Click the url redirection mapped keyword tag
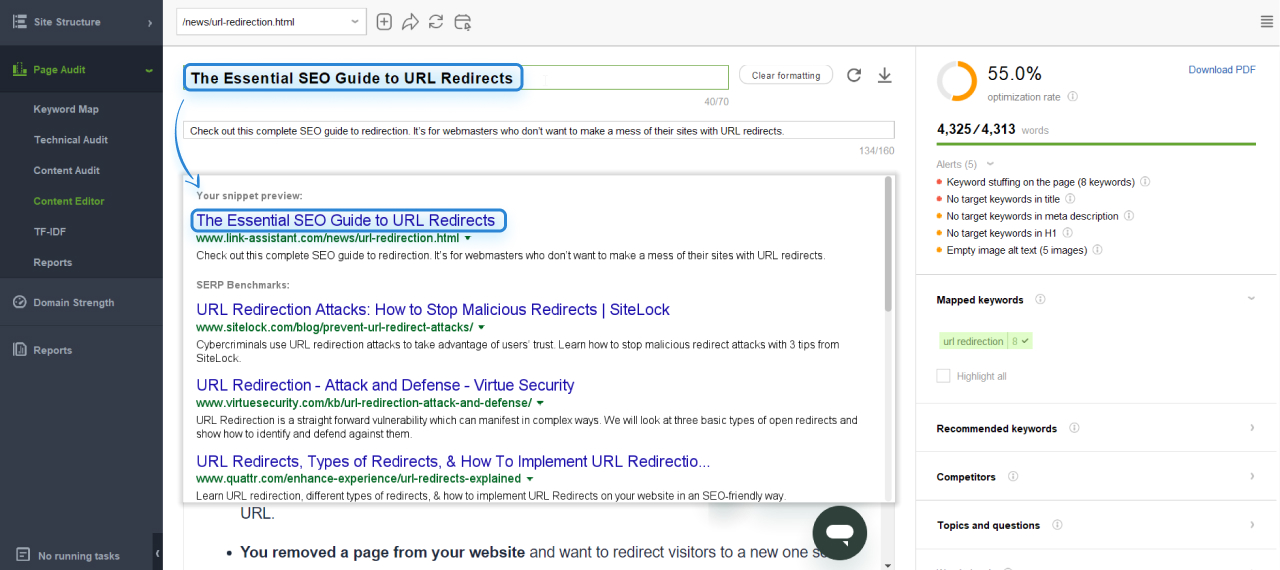The height and width of the screenshot is (570, 1280). pos(986,341)
